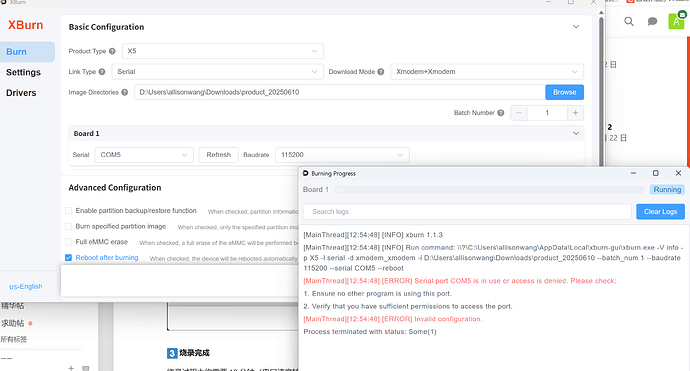690x371 pixels.
Task: Clear the burning logs with Clear Logs
Action: [660, 212]
